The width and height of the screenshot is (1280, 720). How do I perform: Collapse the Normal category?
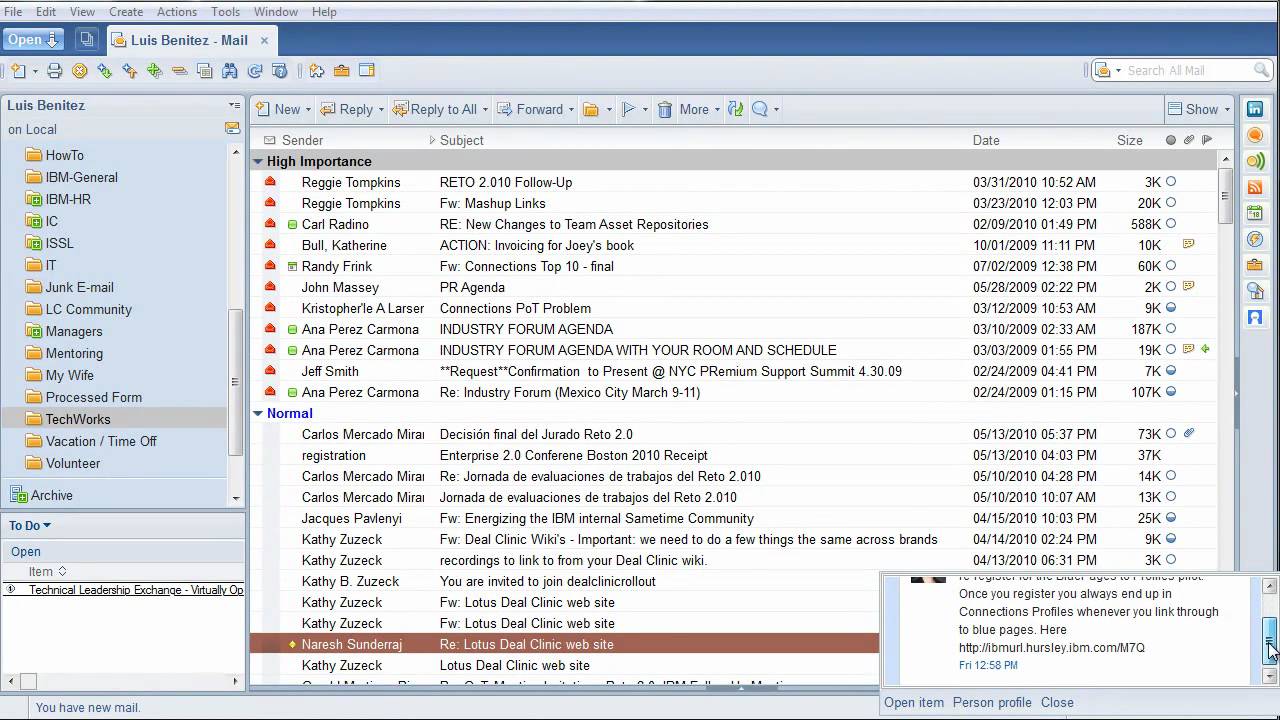pyautogui.click(x=258, y=413)
